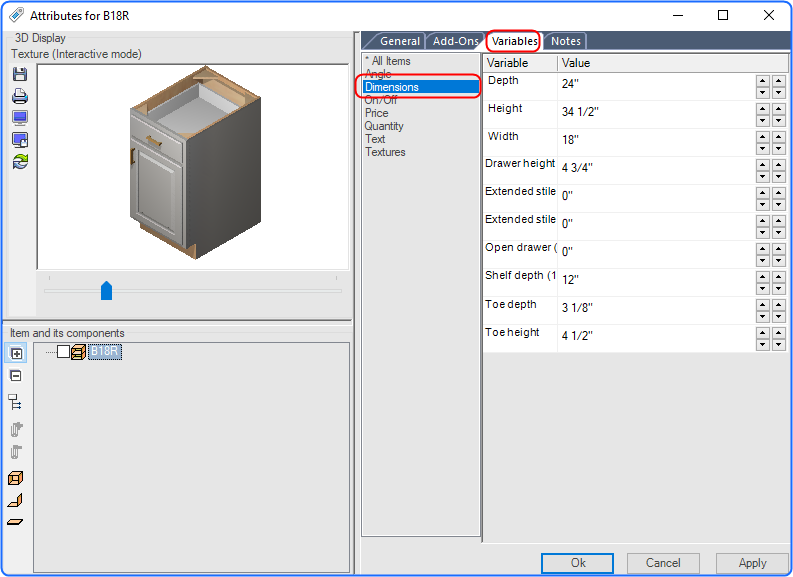
Task: Click the Toe depth variable label
Action: click(x=511, y=304)
